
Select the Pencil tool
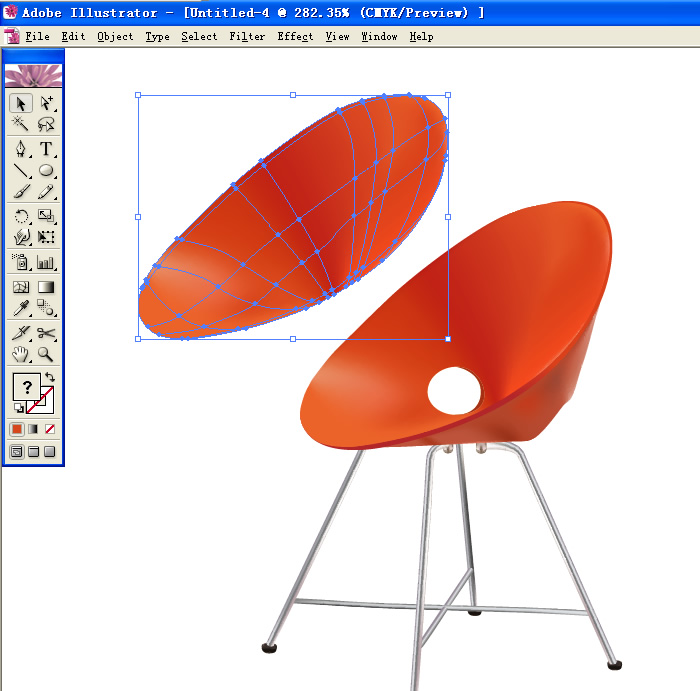[46, 191]
